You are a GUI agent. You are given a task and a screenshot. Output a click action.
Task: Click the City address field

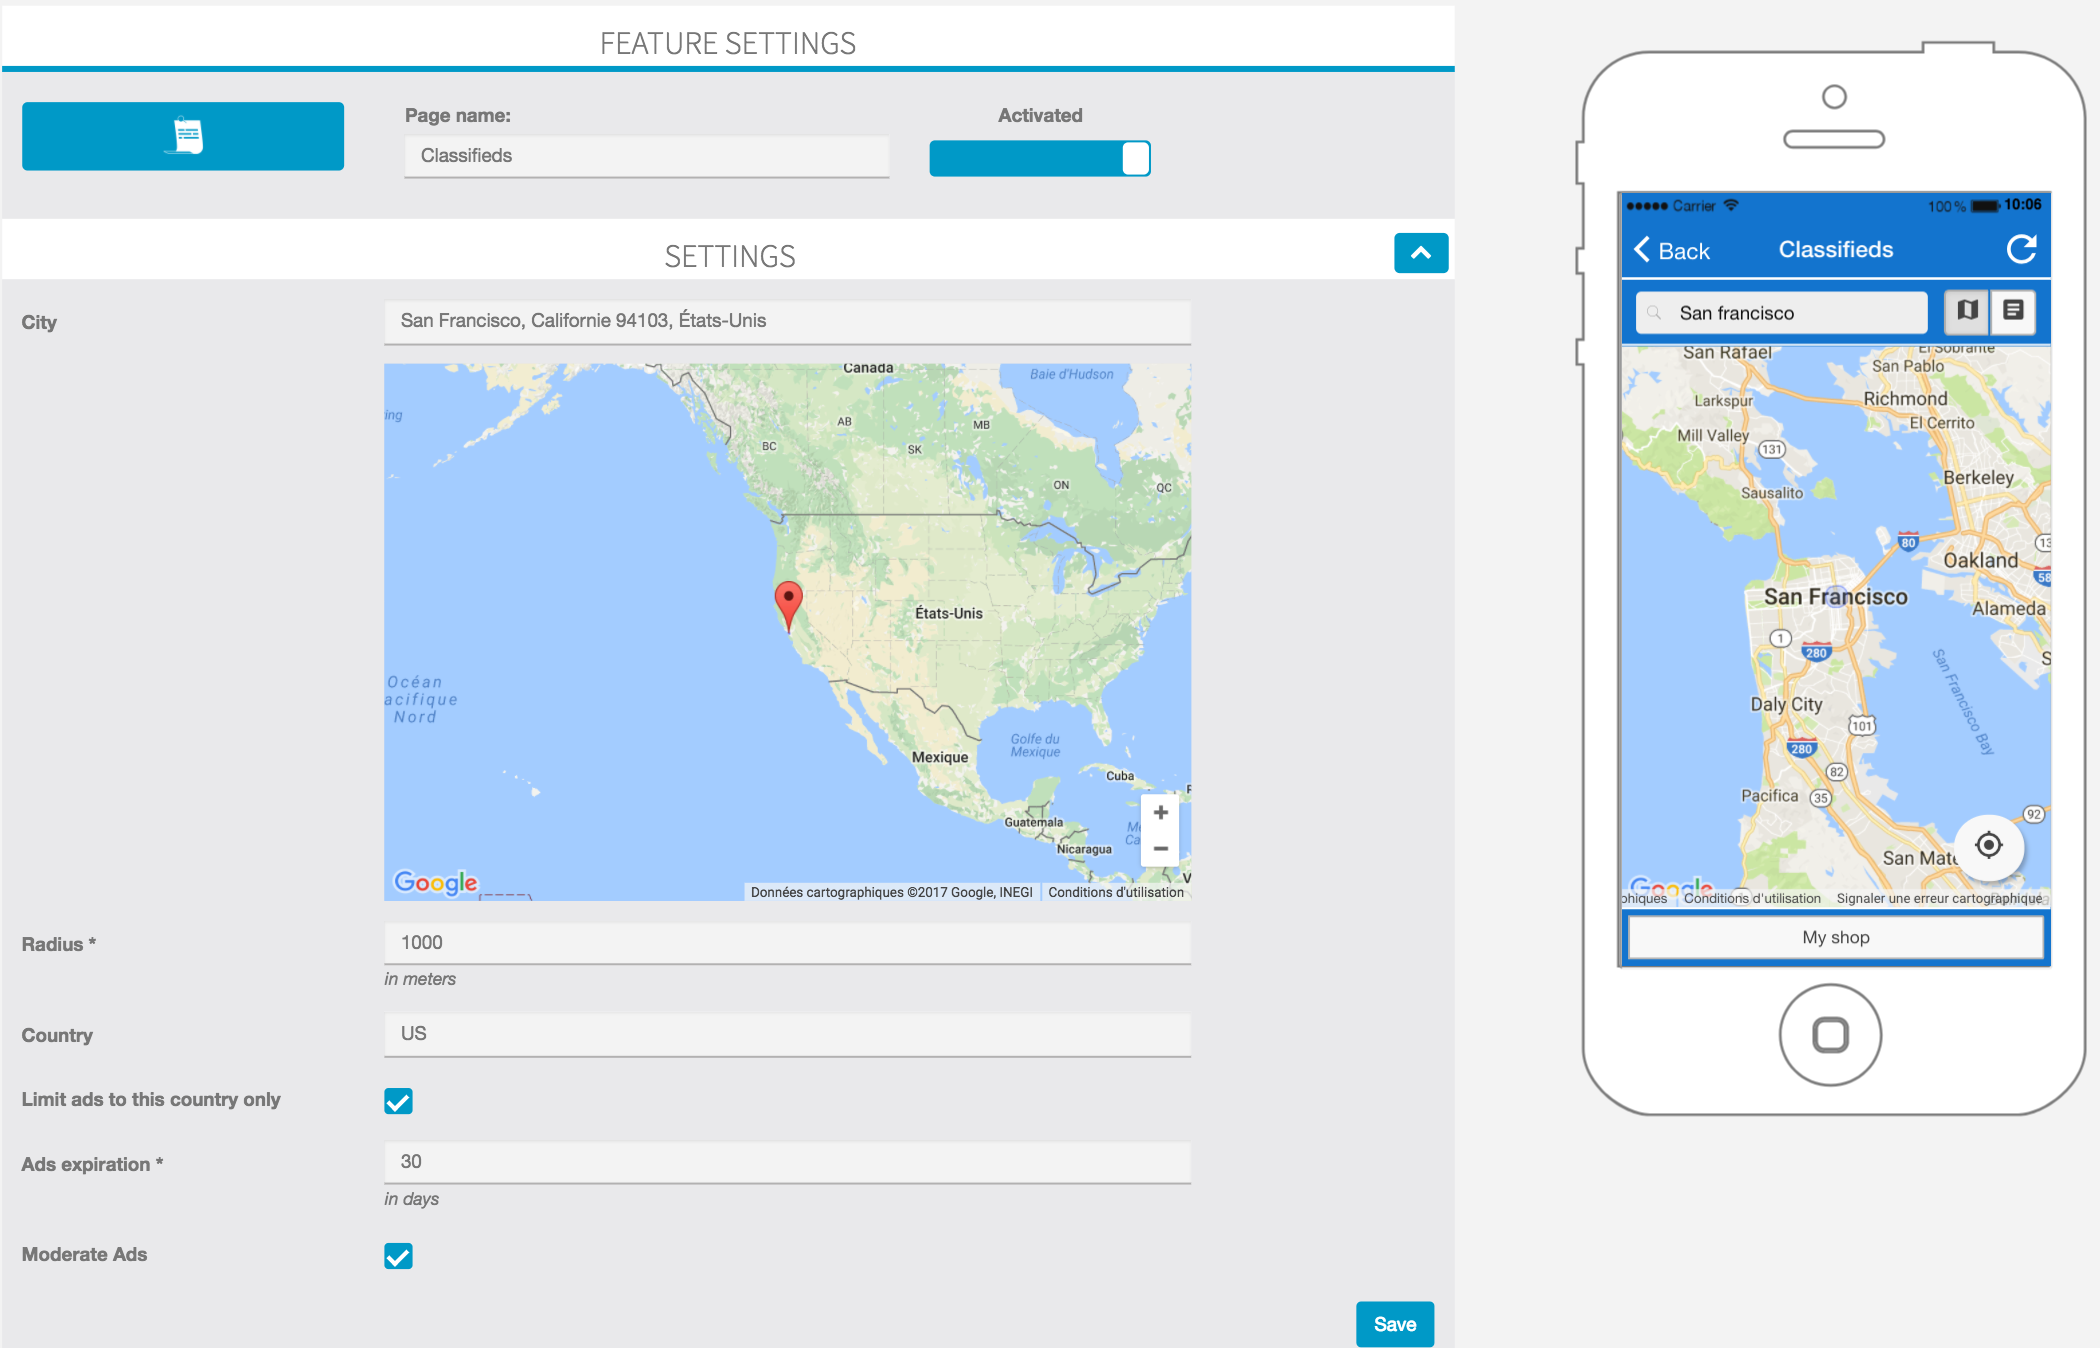787,321
